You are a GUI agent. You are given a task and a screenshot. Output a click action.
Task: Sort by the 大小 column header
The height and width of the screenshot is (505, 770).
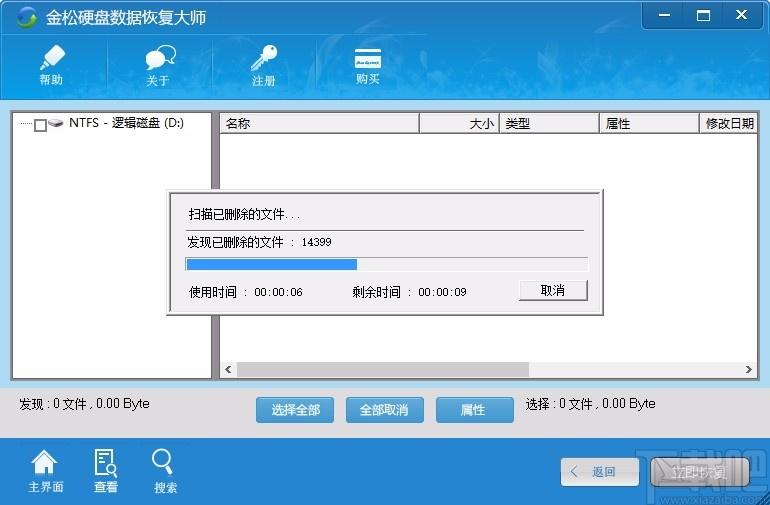[460, 123]
